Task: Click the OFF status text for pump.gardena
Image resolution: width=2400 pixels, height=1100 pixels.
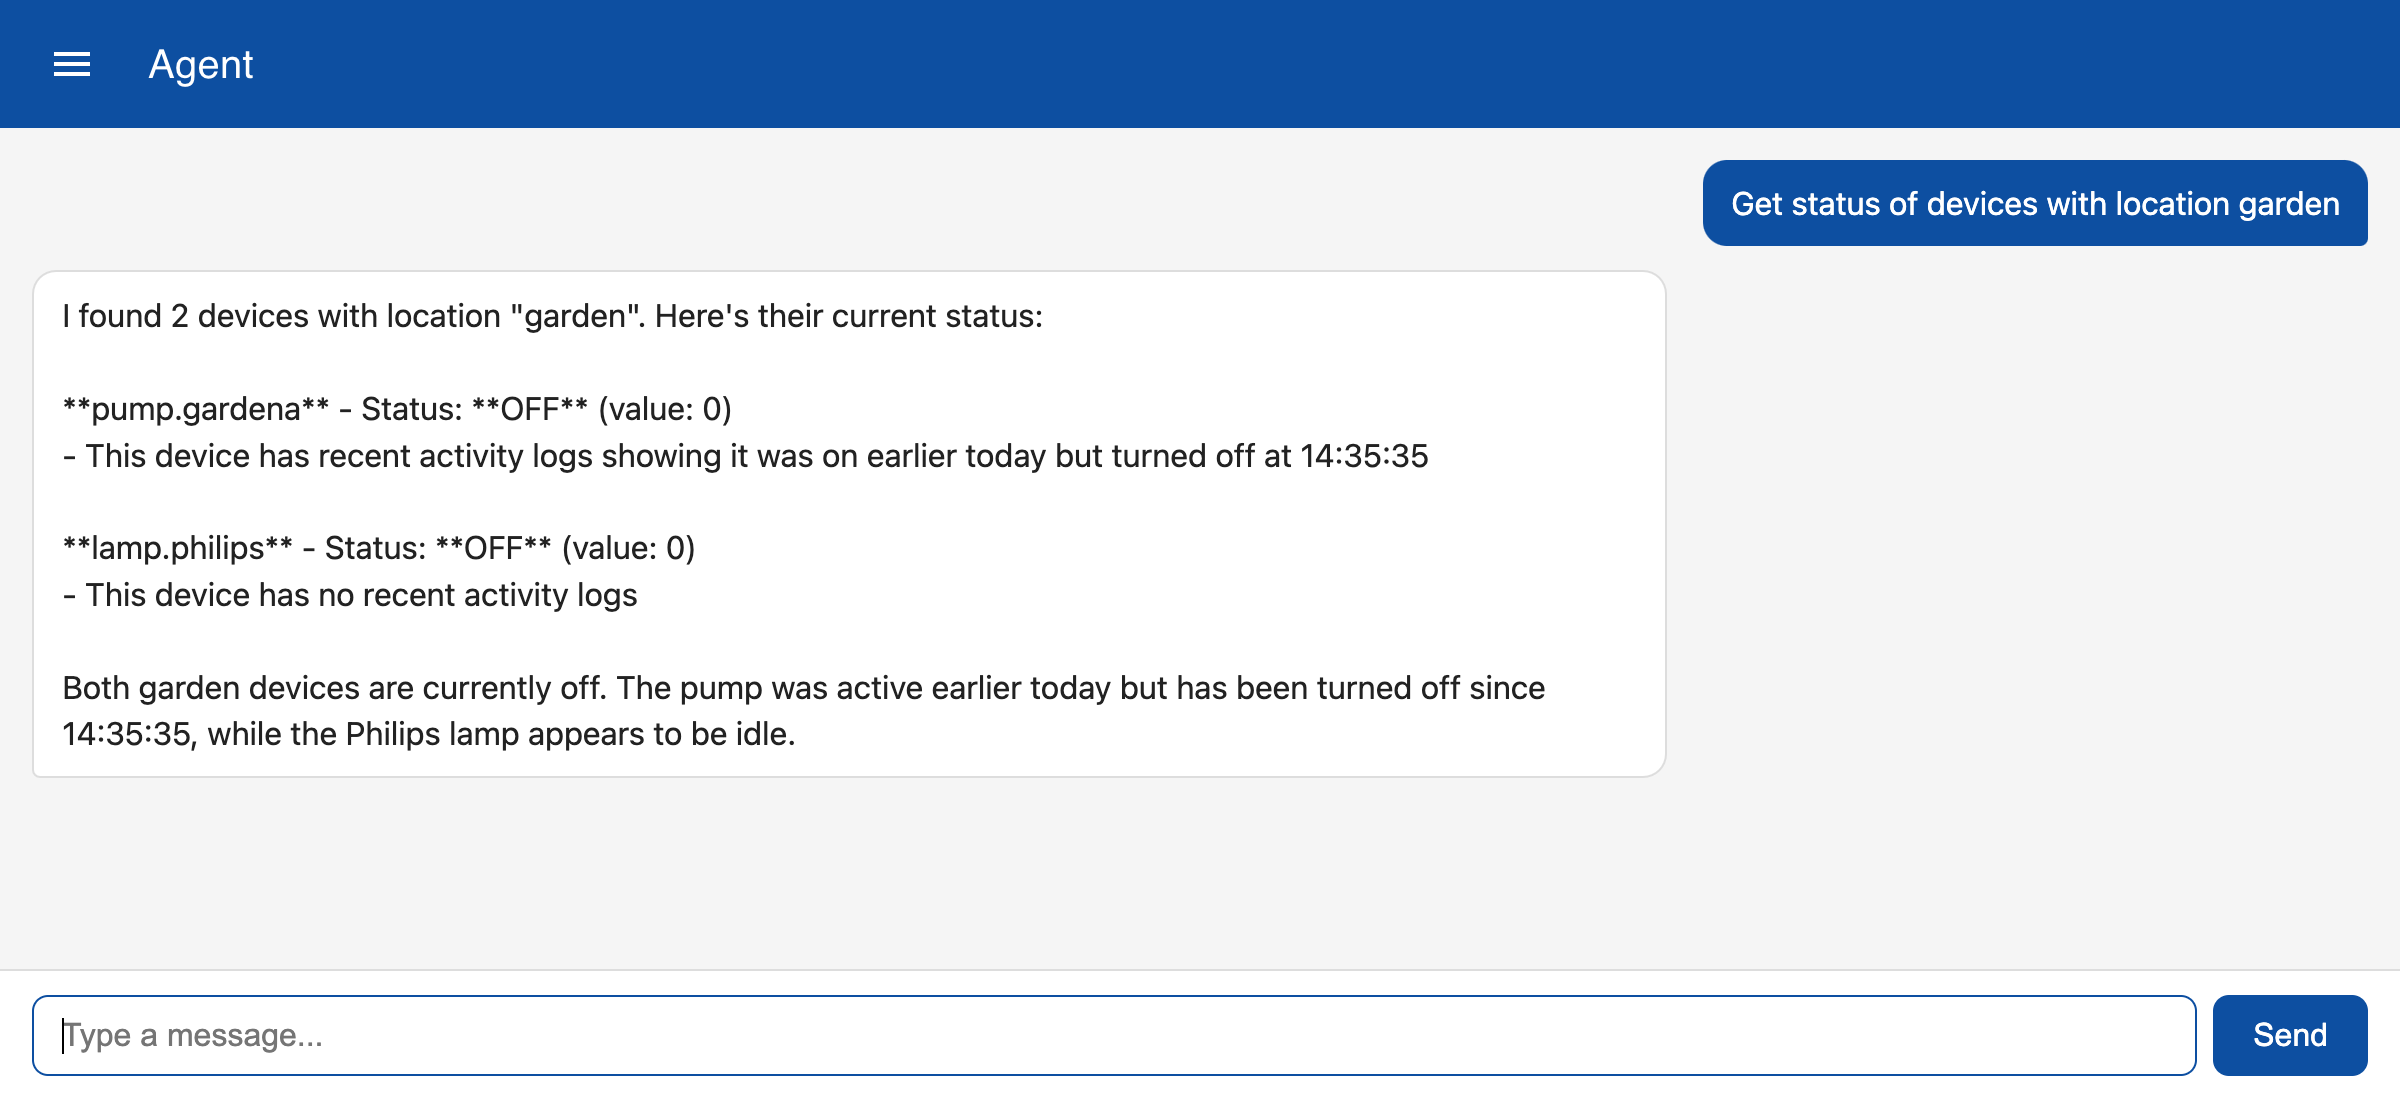Action: pyautogui.click(x=530, y=409)
